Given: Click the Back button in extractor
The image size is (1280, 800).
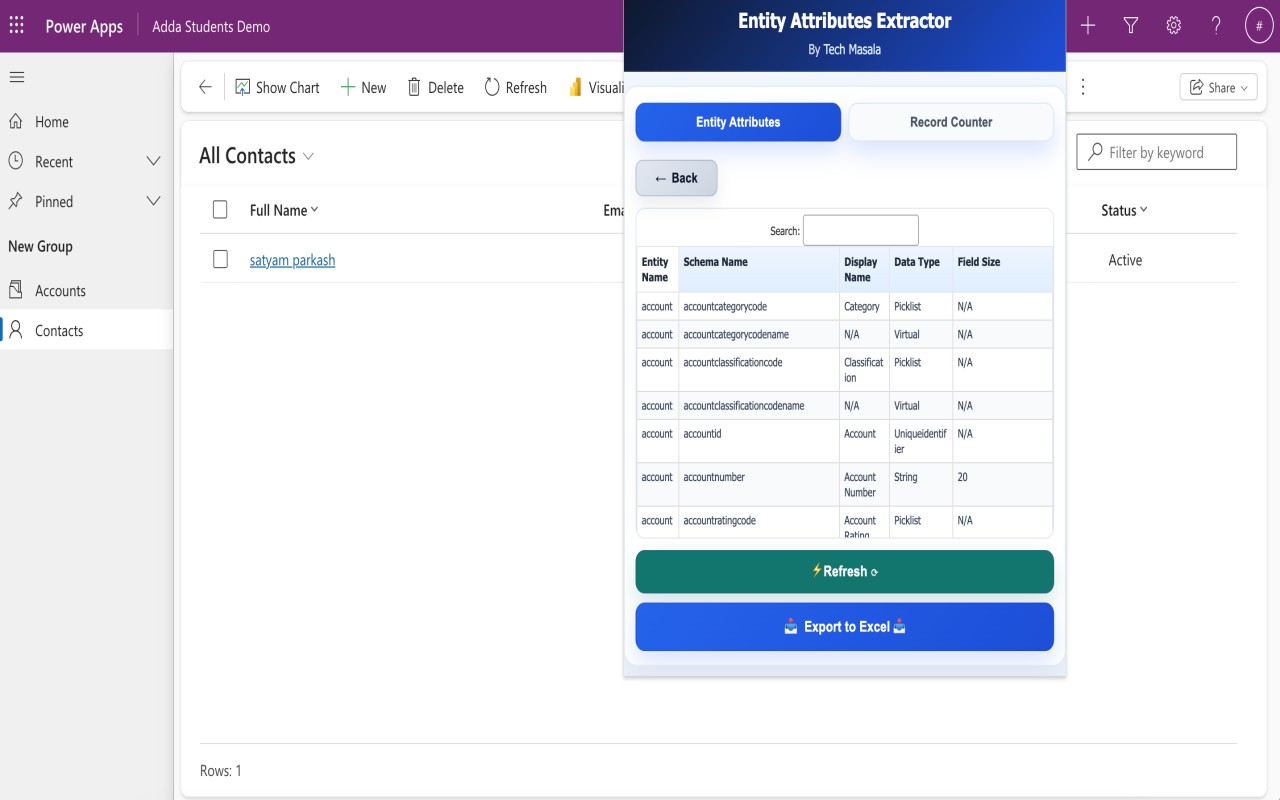Looking at the screenshot, I should point(676,178).
